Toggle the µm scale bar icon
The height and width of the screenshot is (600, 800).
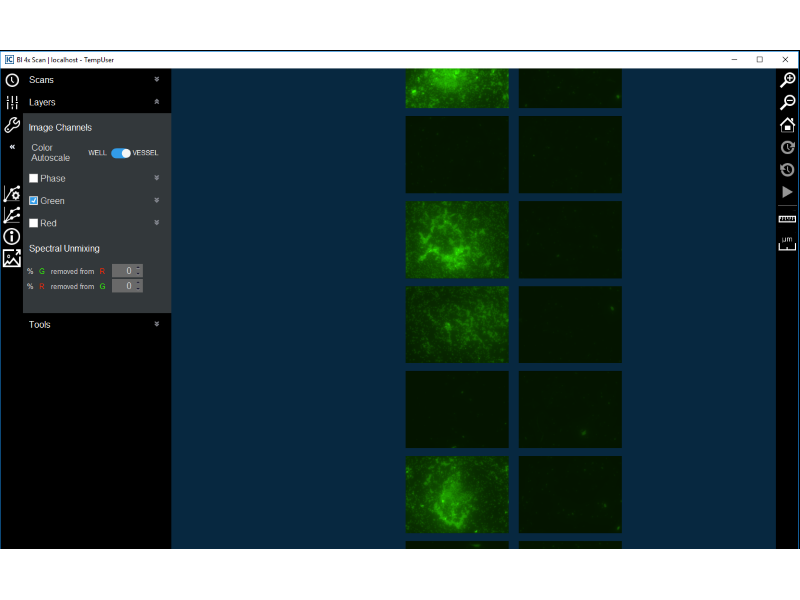tap(787, 243)
